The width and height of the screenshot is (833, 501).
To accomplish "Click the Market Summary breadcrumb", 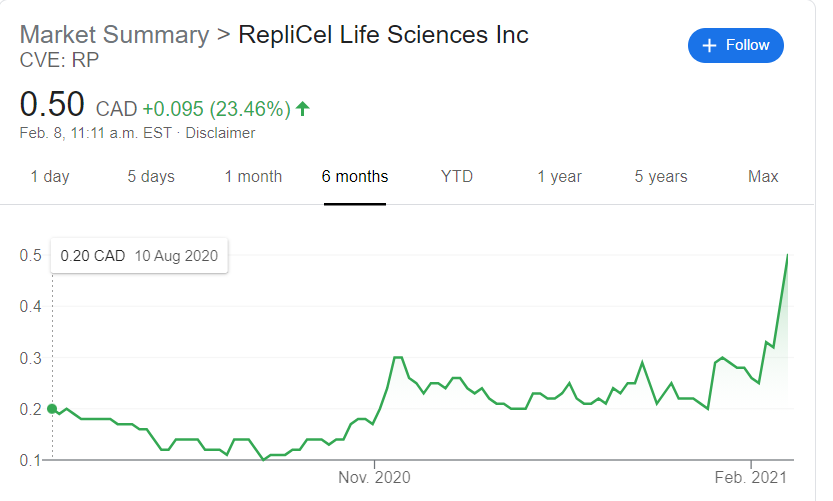I will click(114, 34).
